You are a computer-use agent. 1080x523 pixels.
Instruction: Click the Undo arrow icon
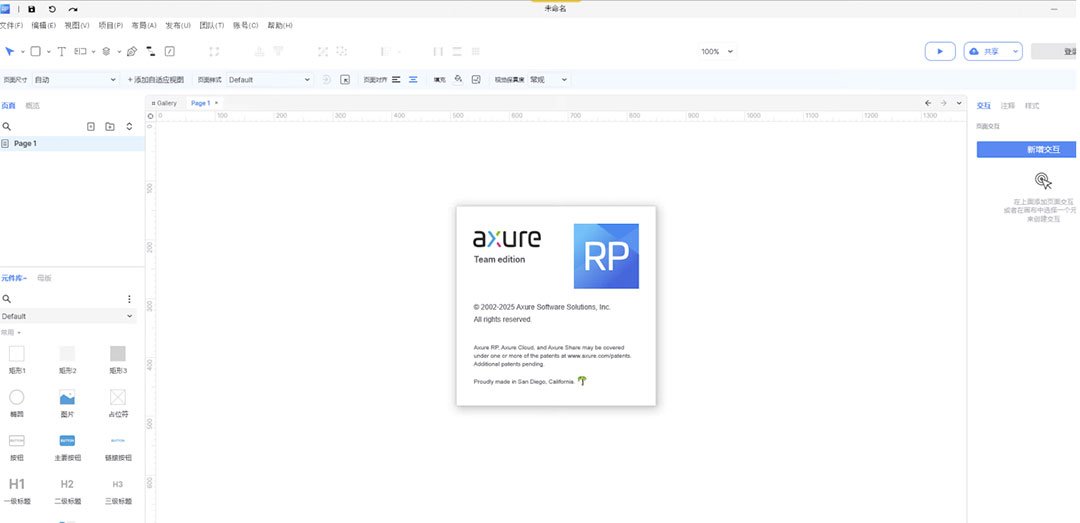52,9
